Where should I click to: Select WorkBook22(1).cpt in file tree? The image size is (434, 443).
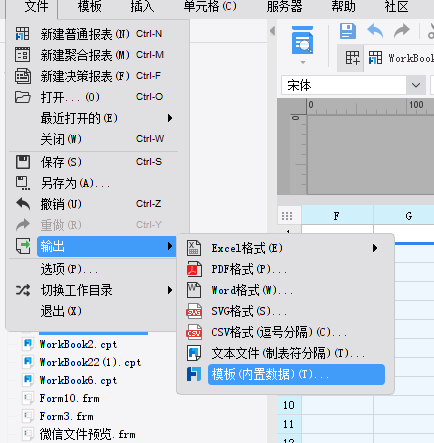pos(90,362)
